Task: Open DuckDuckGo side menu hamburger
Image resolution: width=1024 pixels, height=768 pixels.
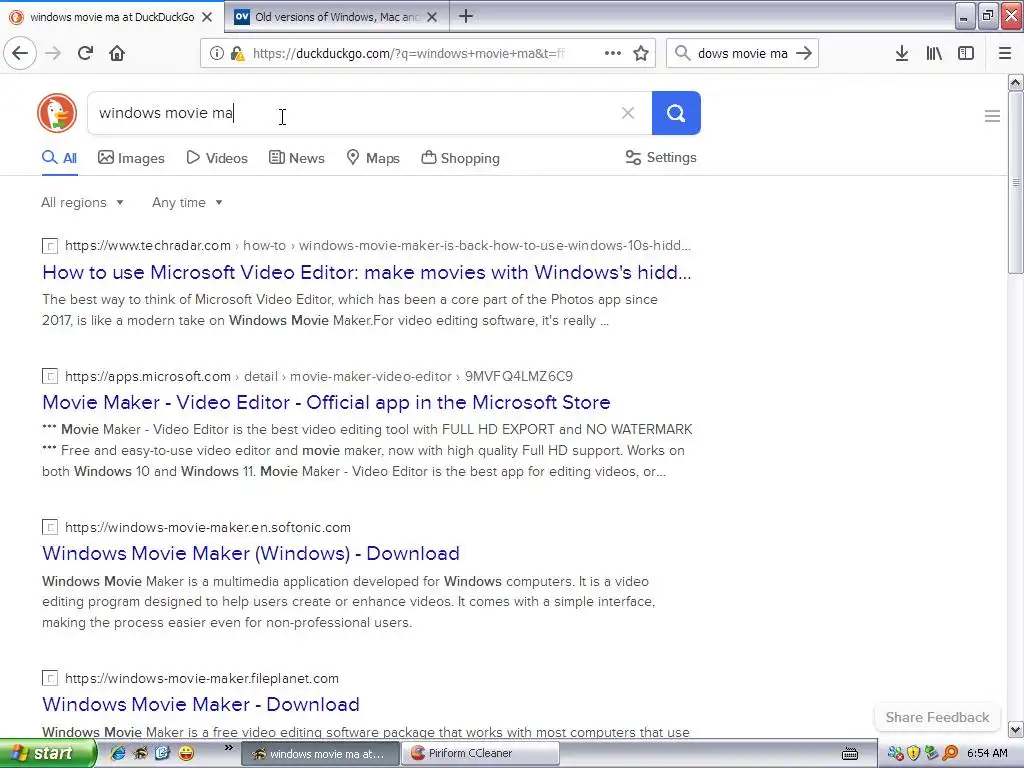Action: pyautogui.click(x=992, y=116)
